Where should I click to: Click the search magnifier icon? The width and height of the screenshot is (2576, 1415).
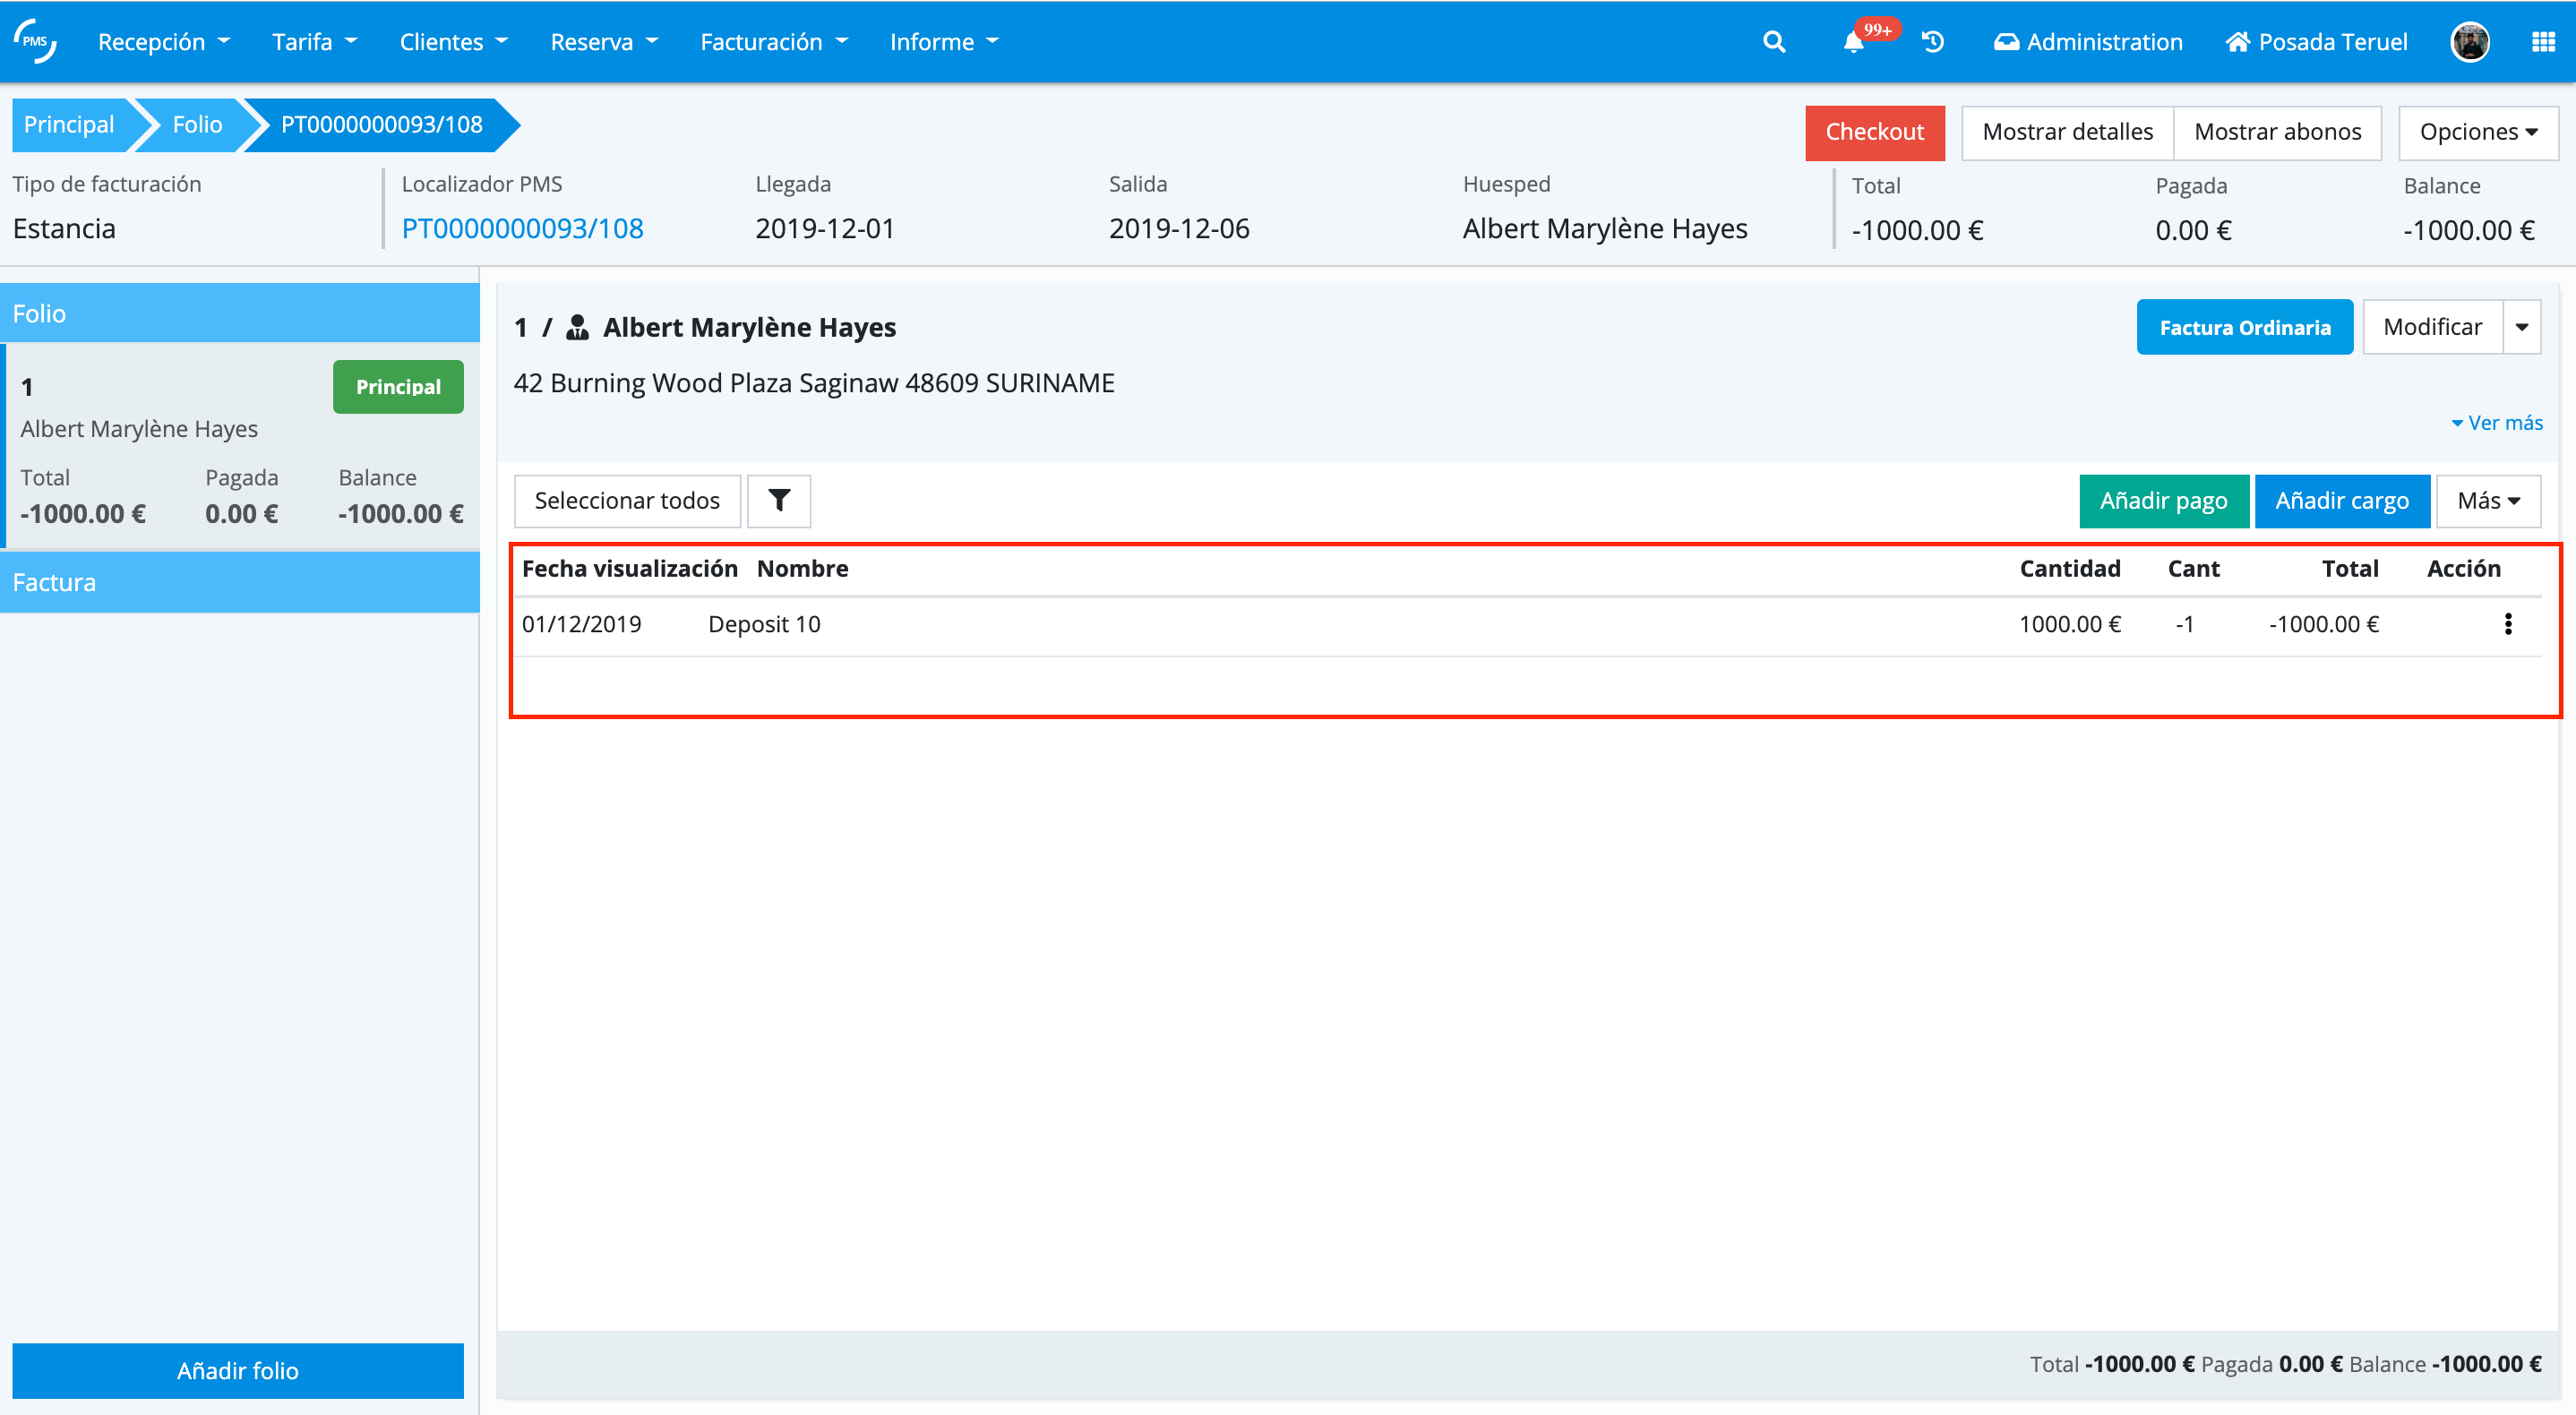point(1773,42)
